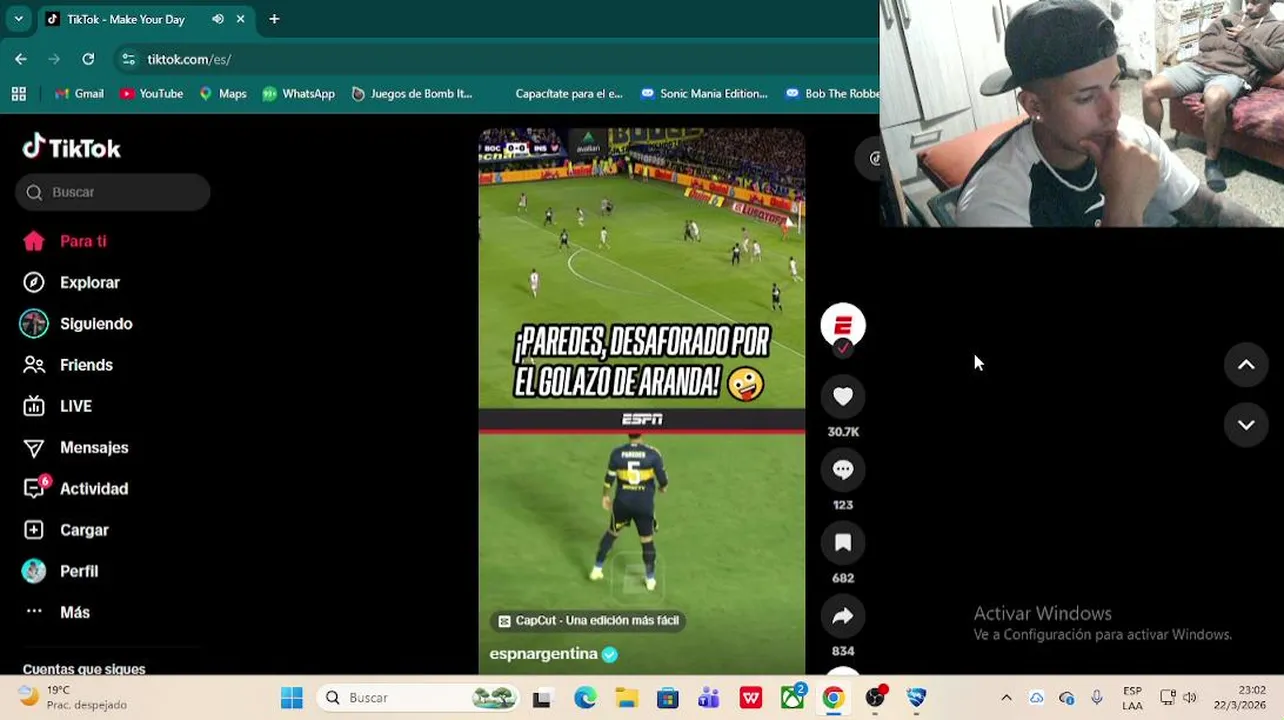
Task: Open File Explorer from taskbar
Action: click(x=626, y=698)
